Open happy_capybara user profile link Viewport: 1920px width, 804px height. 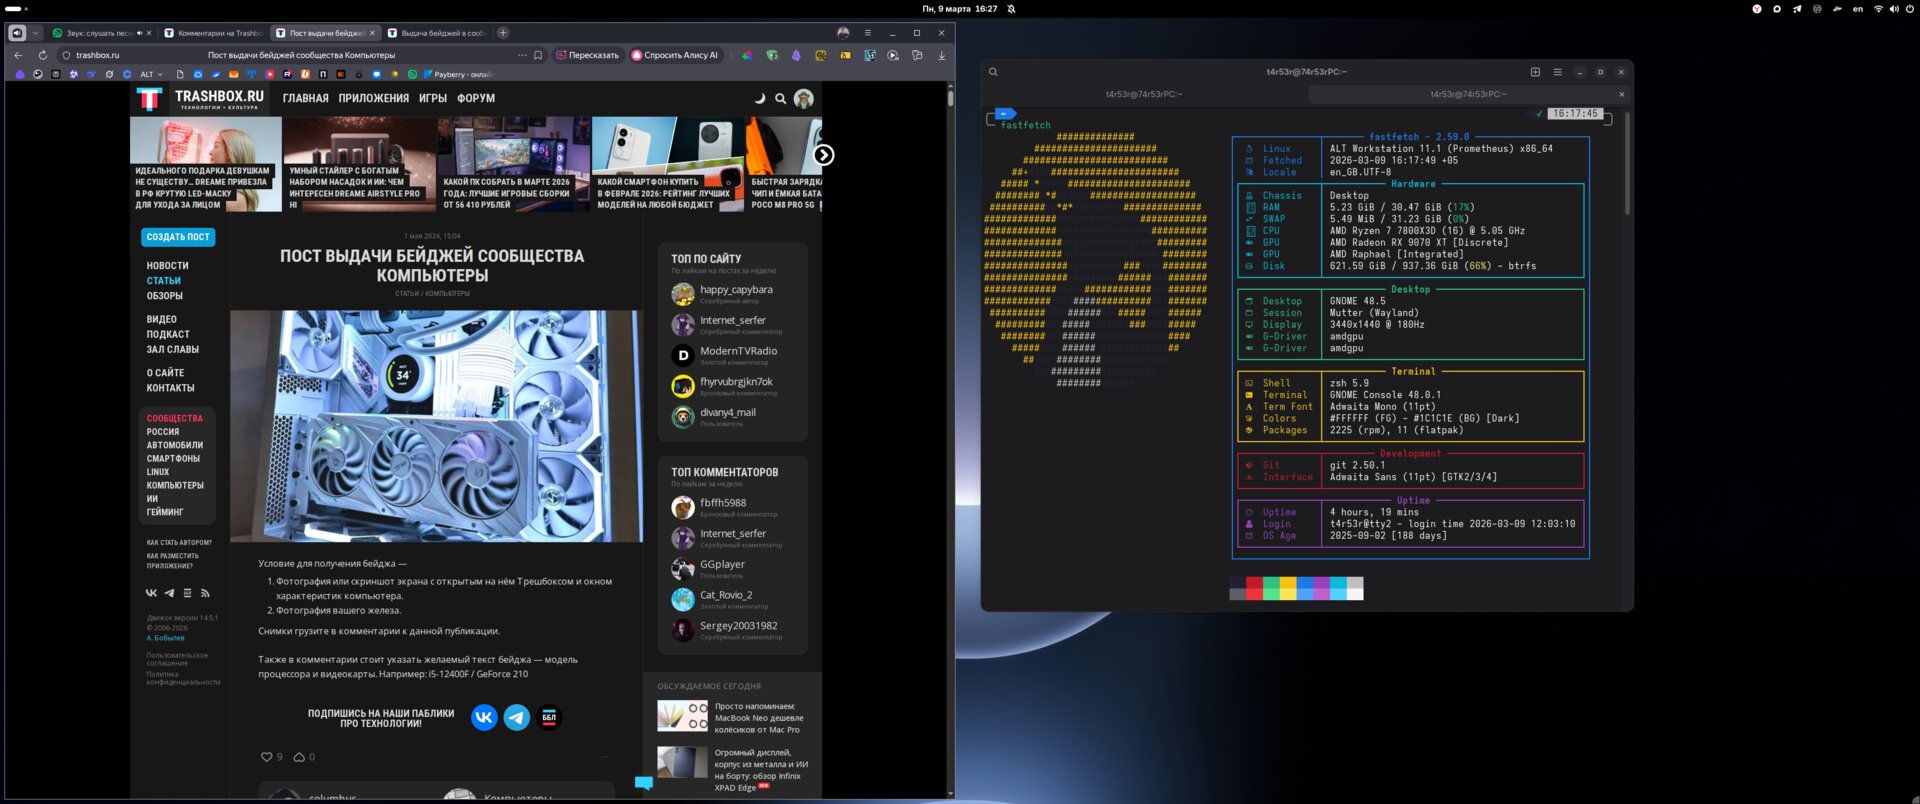736,290
